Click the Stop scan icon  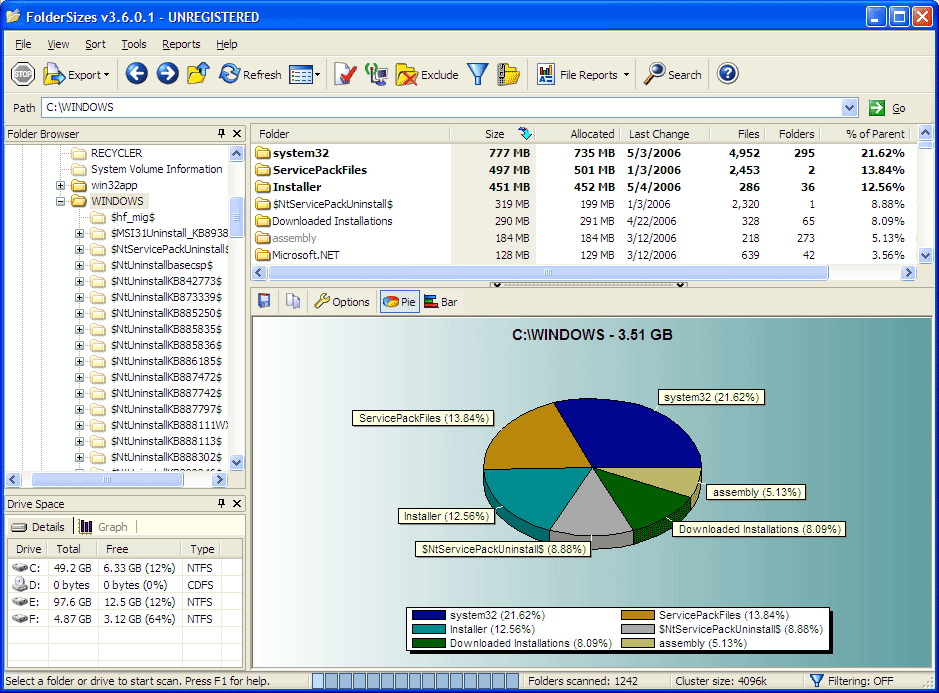point(23,74)
